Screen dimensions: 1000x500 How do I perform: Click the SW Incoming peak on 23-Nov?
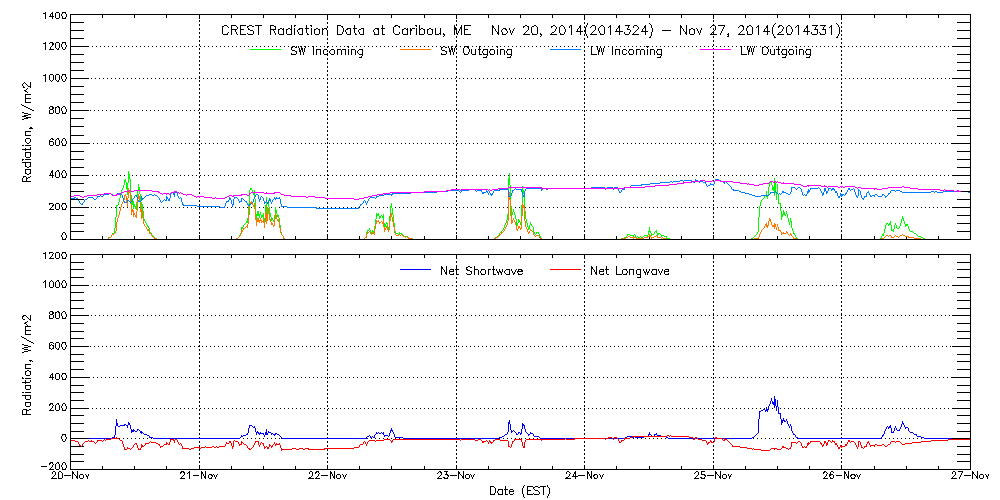[509, 174]
